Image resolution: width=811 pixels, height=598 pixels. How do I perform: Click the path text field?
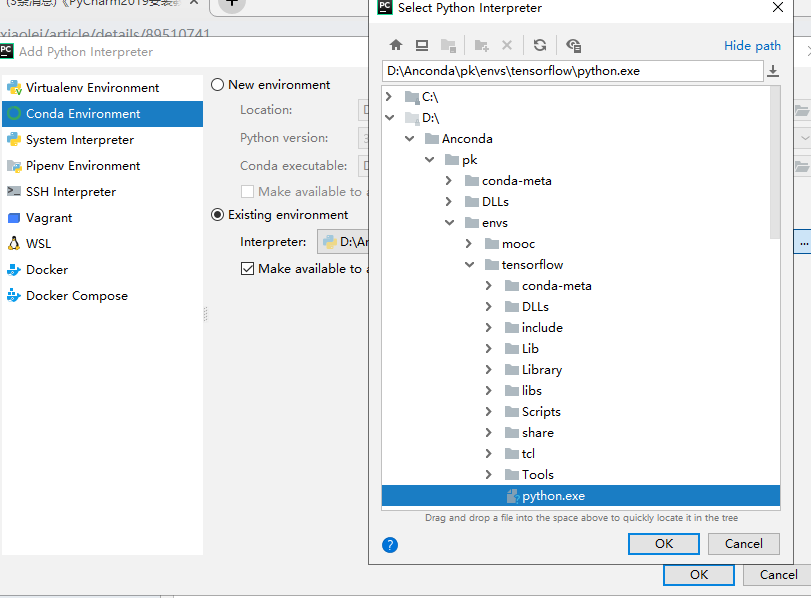(573, 71)
